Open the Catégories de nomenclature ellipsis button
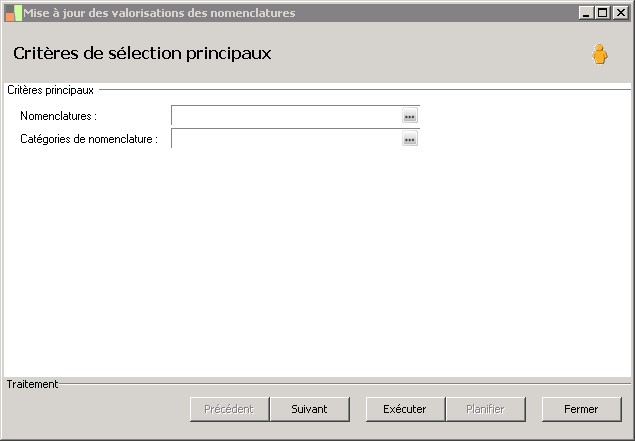The height and width of the screenshot is (441, 635). point(409,140)
